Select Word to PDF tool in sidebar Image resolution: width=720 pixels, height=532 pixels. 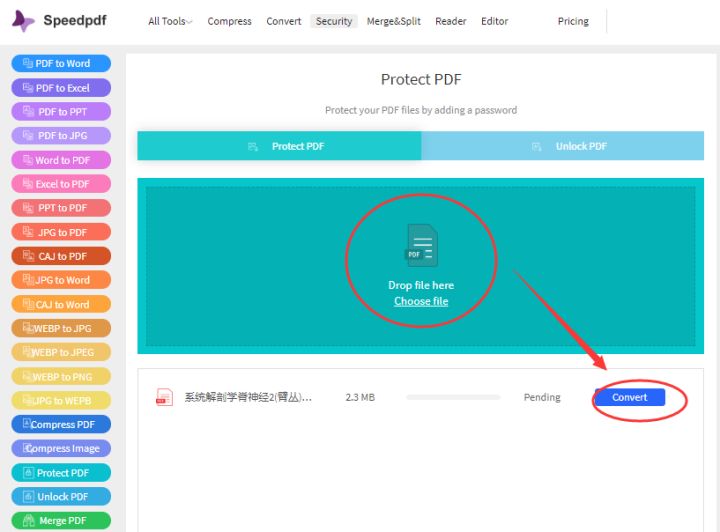[x=61, y=160]
